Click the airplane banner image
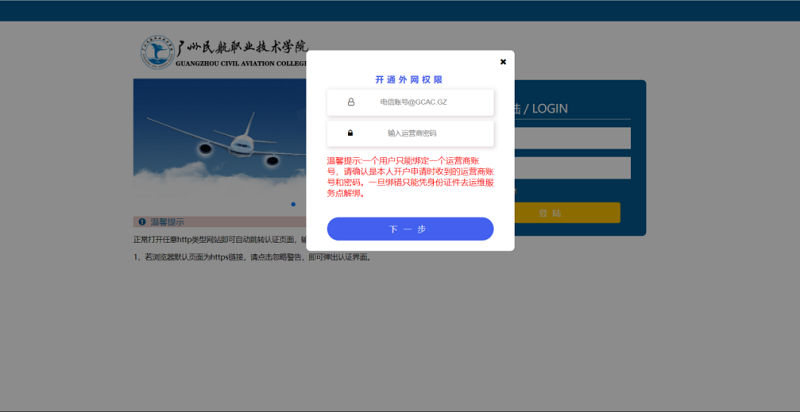Viewport: 800px width, 412px height. click(x=220, y=140)
